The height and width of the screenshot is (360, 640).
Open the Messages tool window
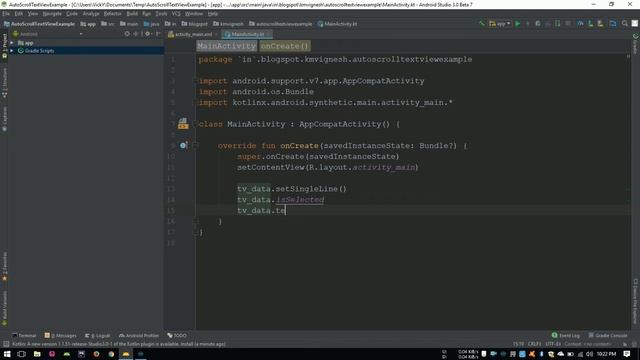tap(60, 336)
